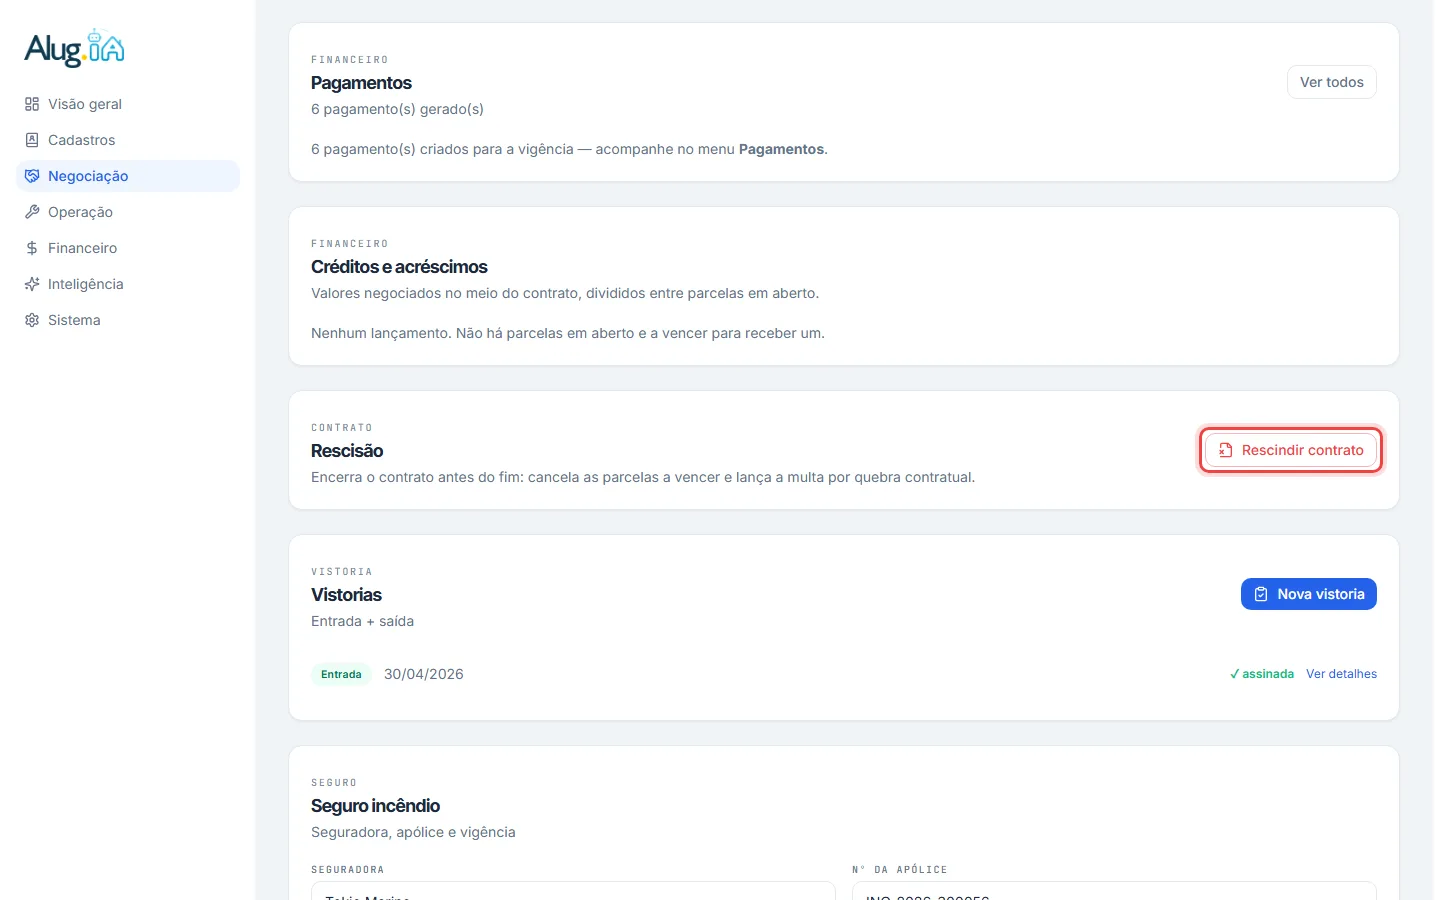Click the Financeiro dollar sign icon
Image resolution: width=1440 pixels, height=900 pixels.
click(32, 248)
